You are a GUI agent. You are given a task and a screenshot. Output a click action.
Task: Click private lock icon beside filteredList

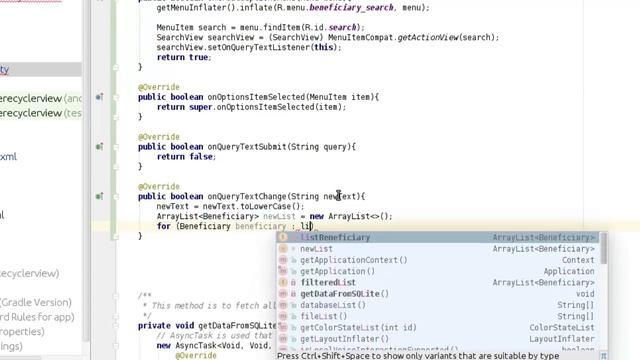[x=293, y=282]
